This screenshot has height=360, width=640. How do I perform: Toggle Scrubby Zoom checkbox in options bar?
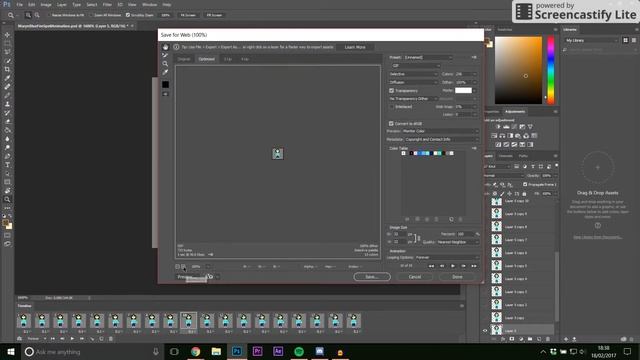128,15
